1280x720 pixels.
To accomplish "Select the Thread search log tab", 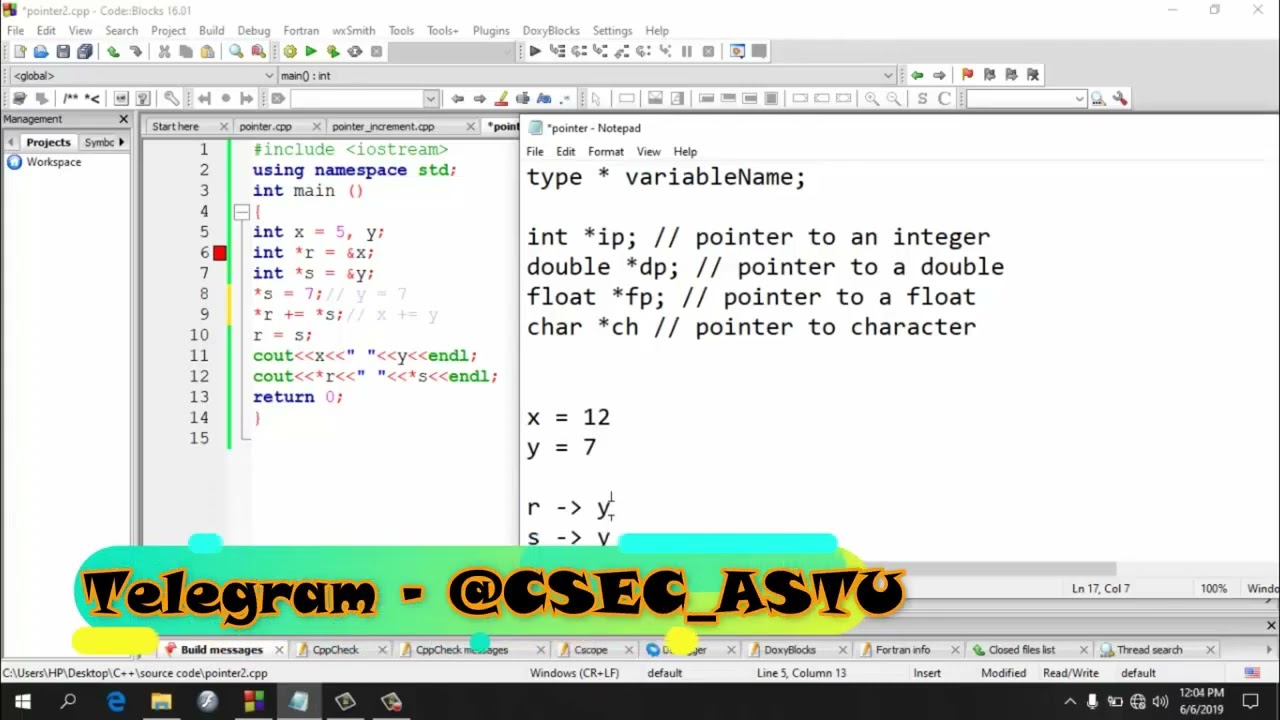I will 1149,650.
